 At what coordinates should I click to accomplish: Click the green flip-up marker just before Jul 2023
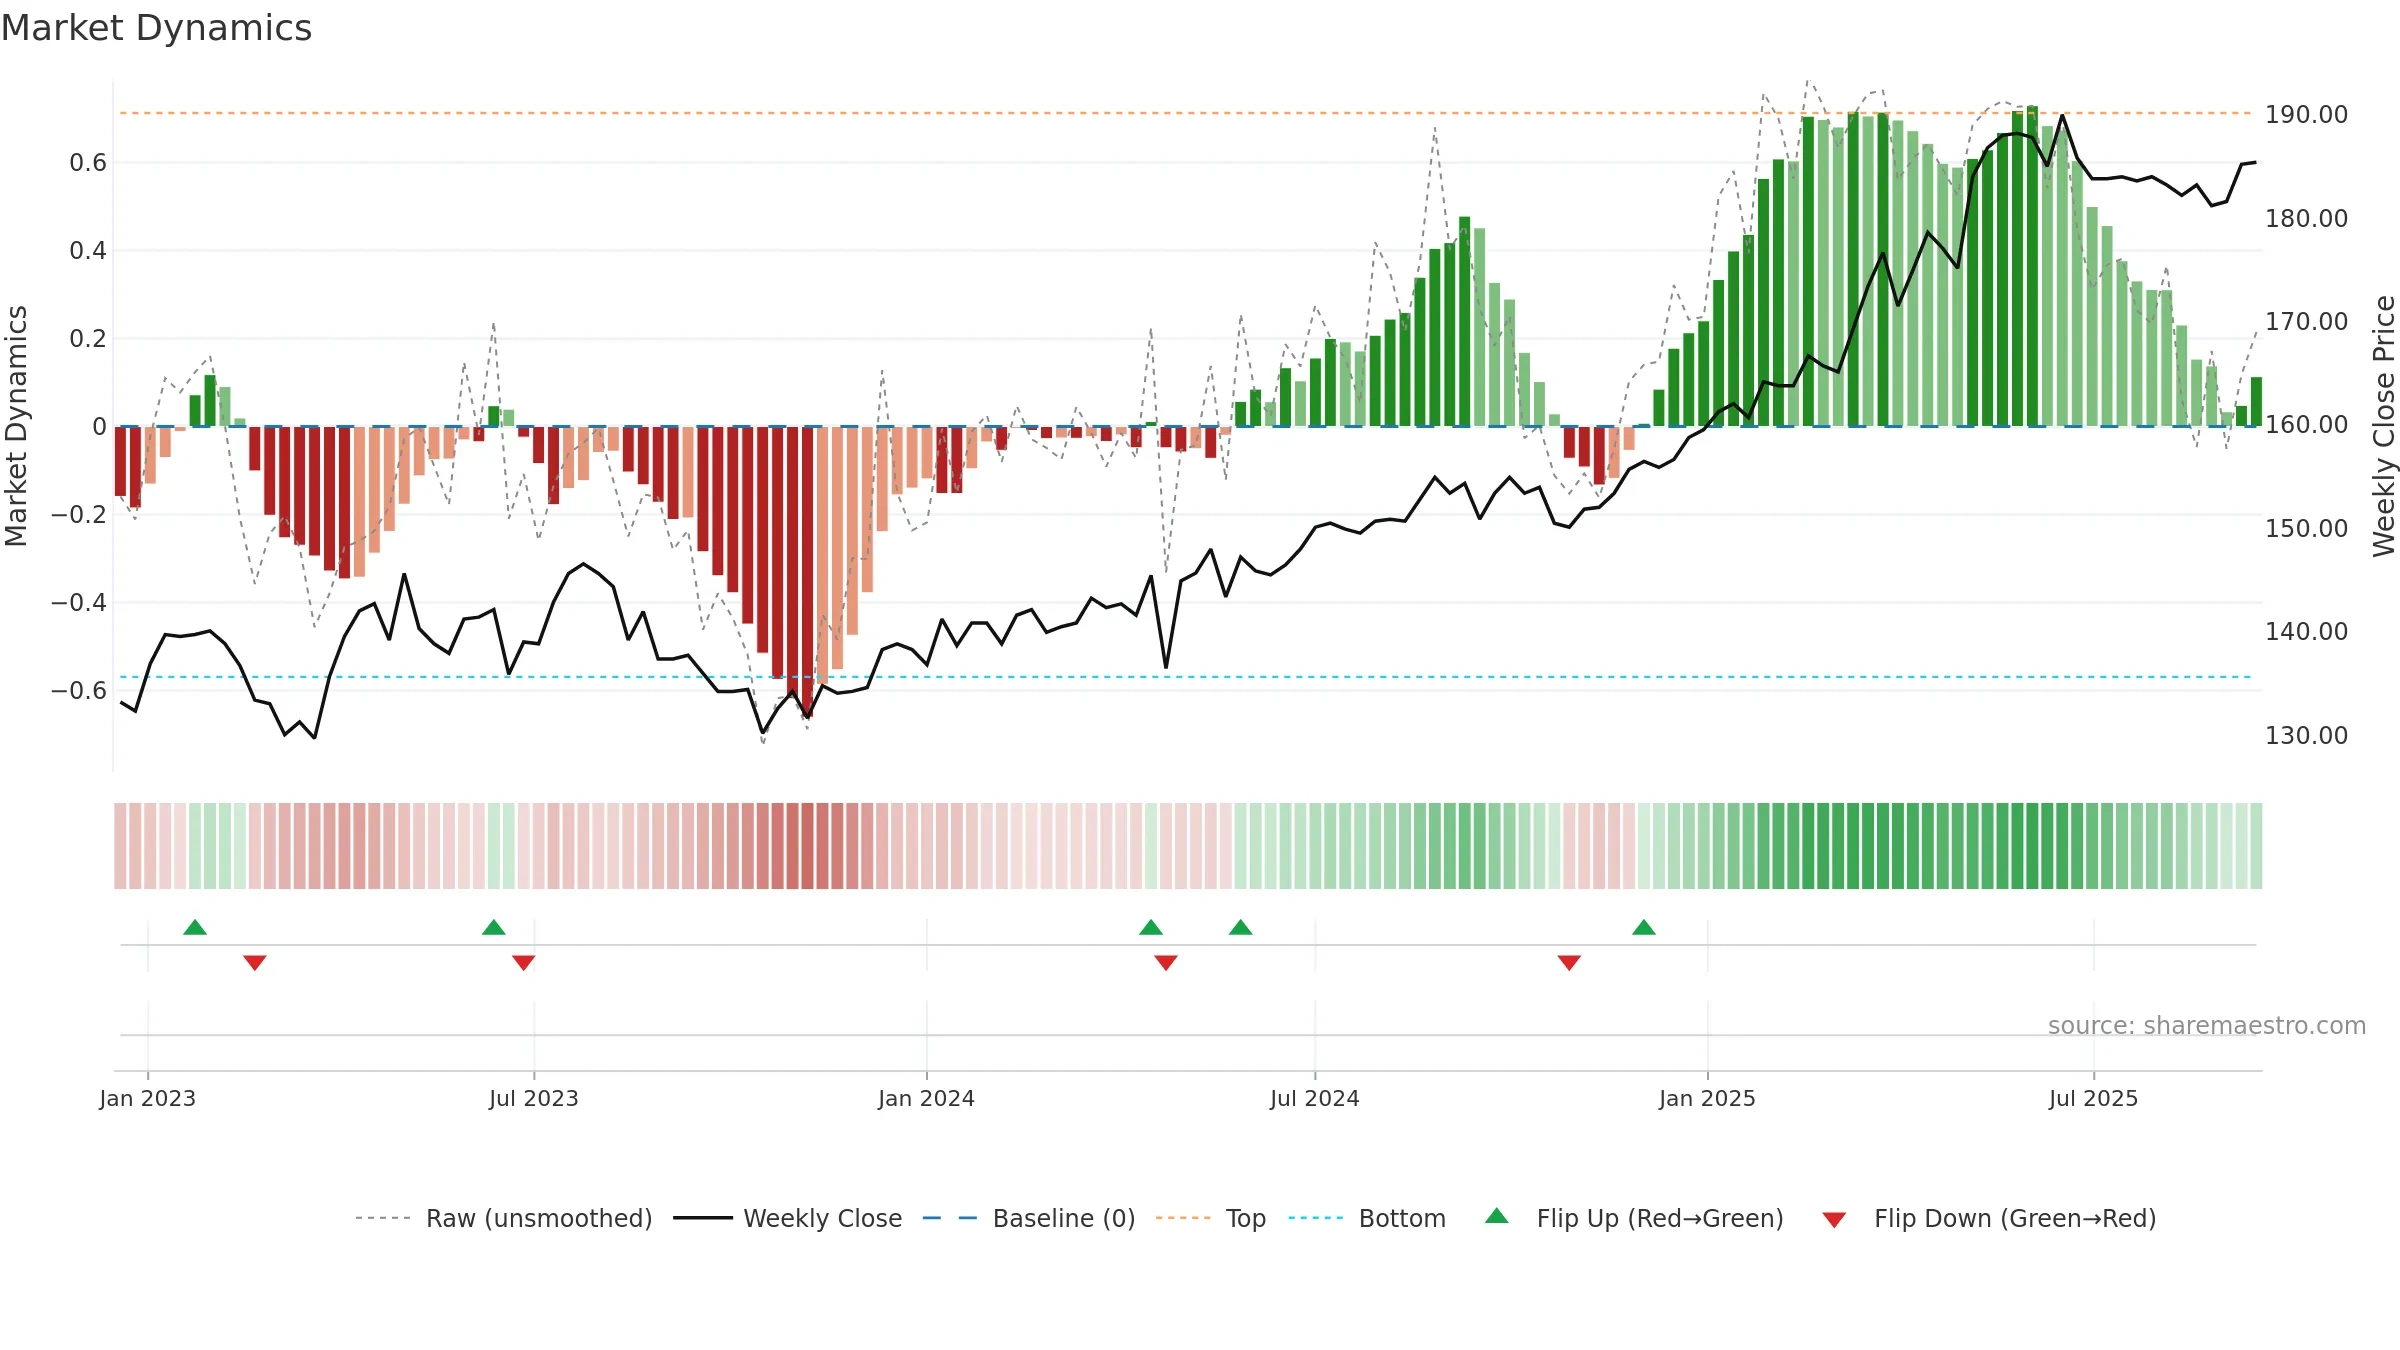pos(494,927)
